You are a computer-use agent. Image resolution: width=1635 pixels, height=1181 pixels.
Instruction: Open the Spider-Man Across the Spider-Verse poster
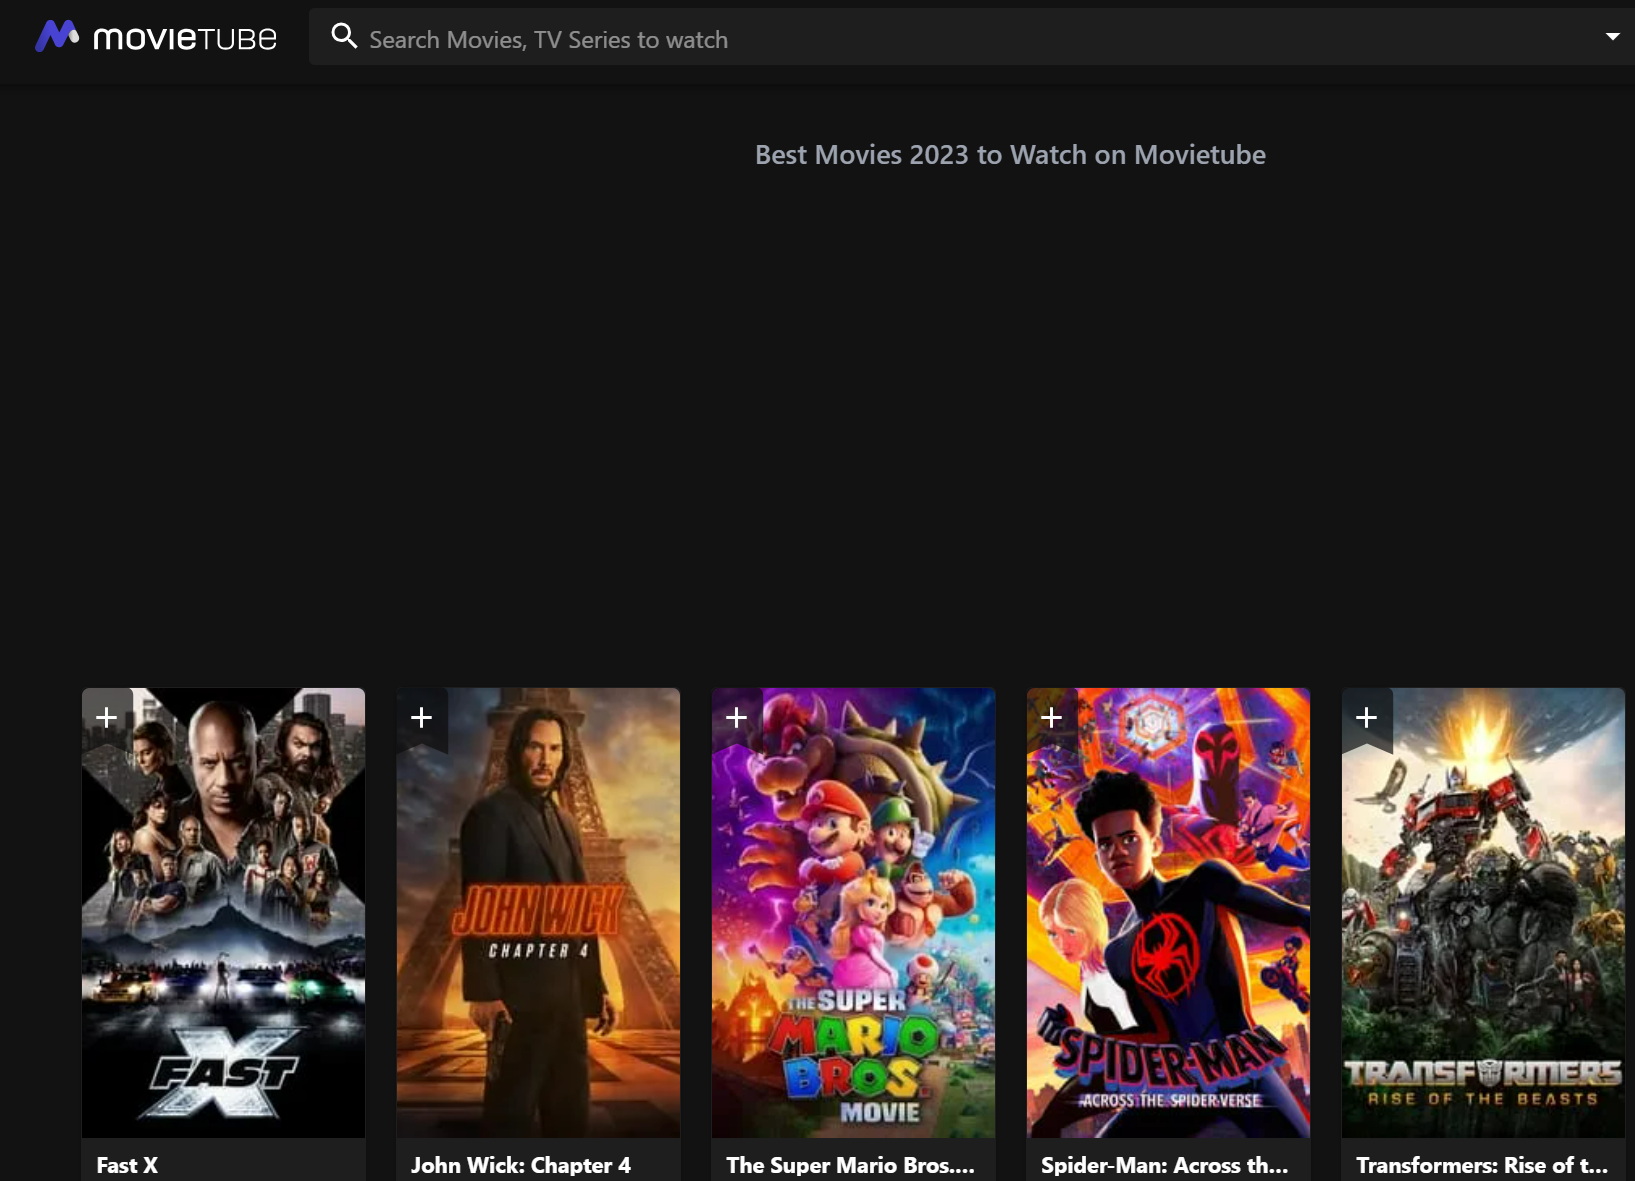[1168, 912]
